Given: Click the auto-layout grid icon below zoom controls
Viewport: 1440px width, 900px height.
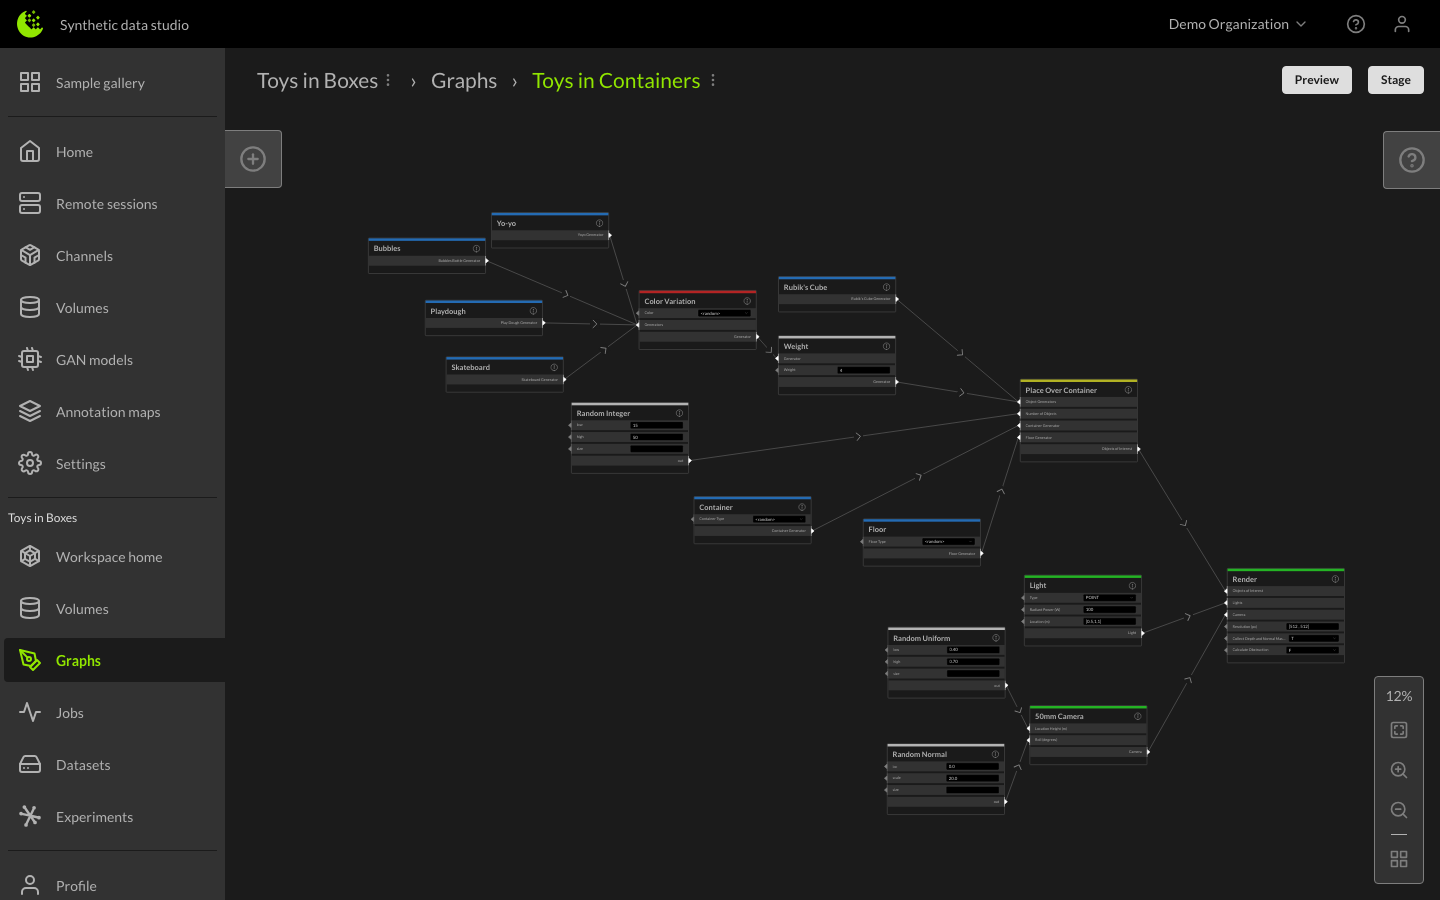Looking at the screenshot, I should [x=1398, y=858].
